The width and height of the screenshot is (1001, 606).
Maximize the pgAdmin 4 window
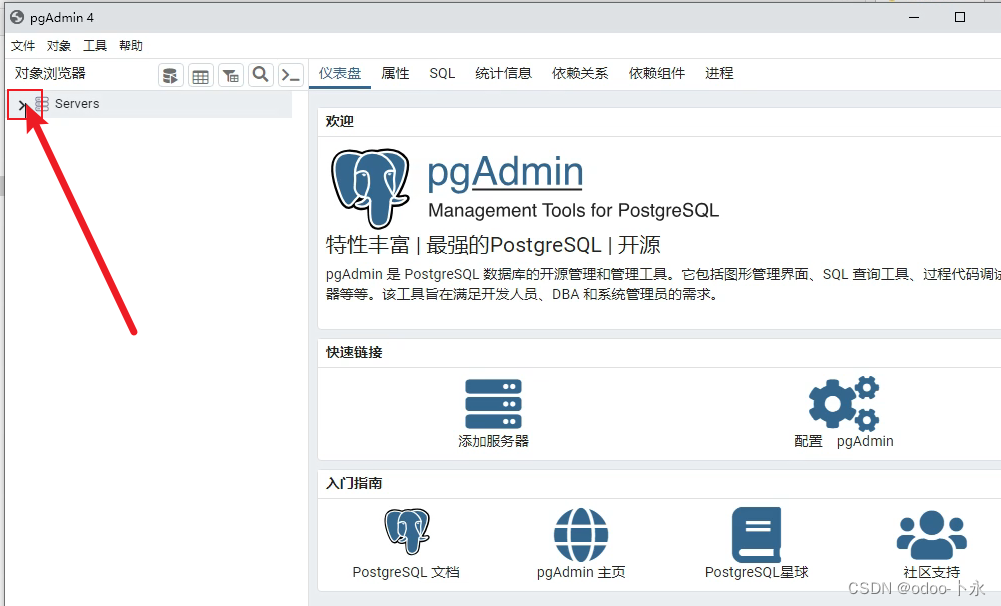[960, 17]
